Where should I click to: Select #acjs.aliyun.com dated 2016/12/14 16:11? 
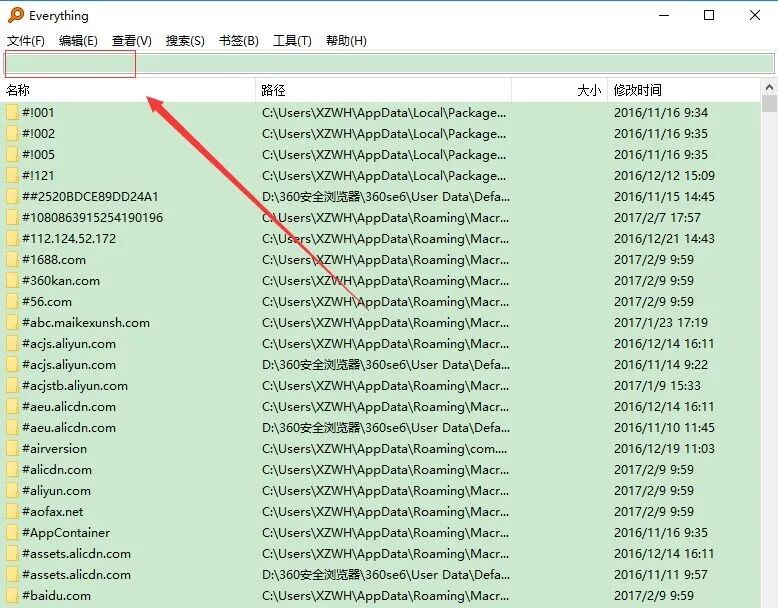pos(68,343)
